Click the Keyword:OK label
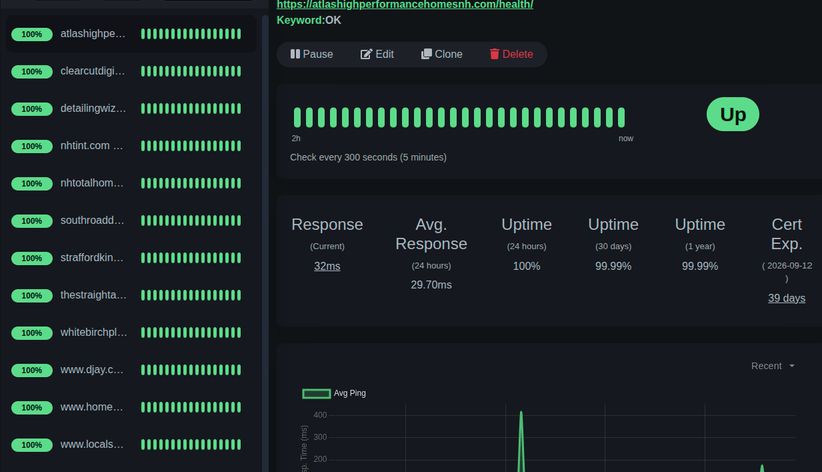822x472 pixels. 309,20
